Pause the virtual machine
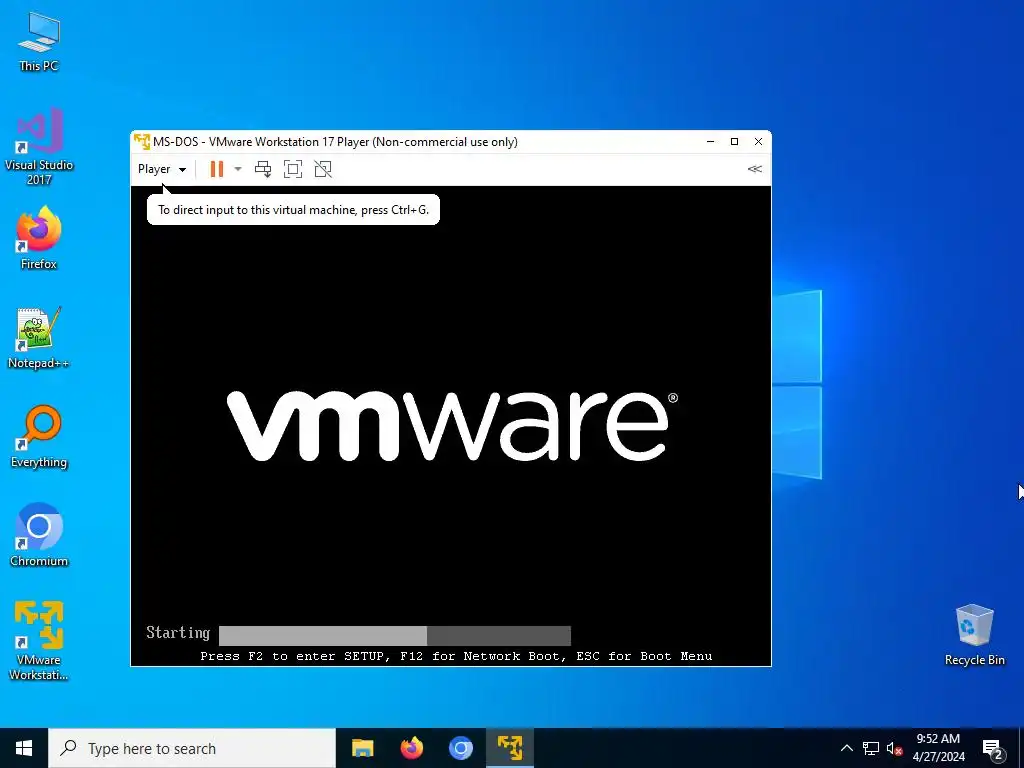This screenshot has width=1024, height=768. point(216,169)
